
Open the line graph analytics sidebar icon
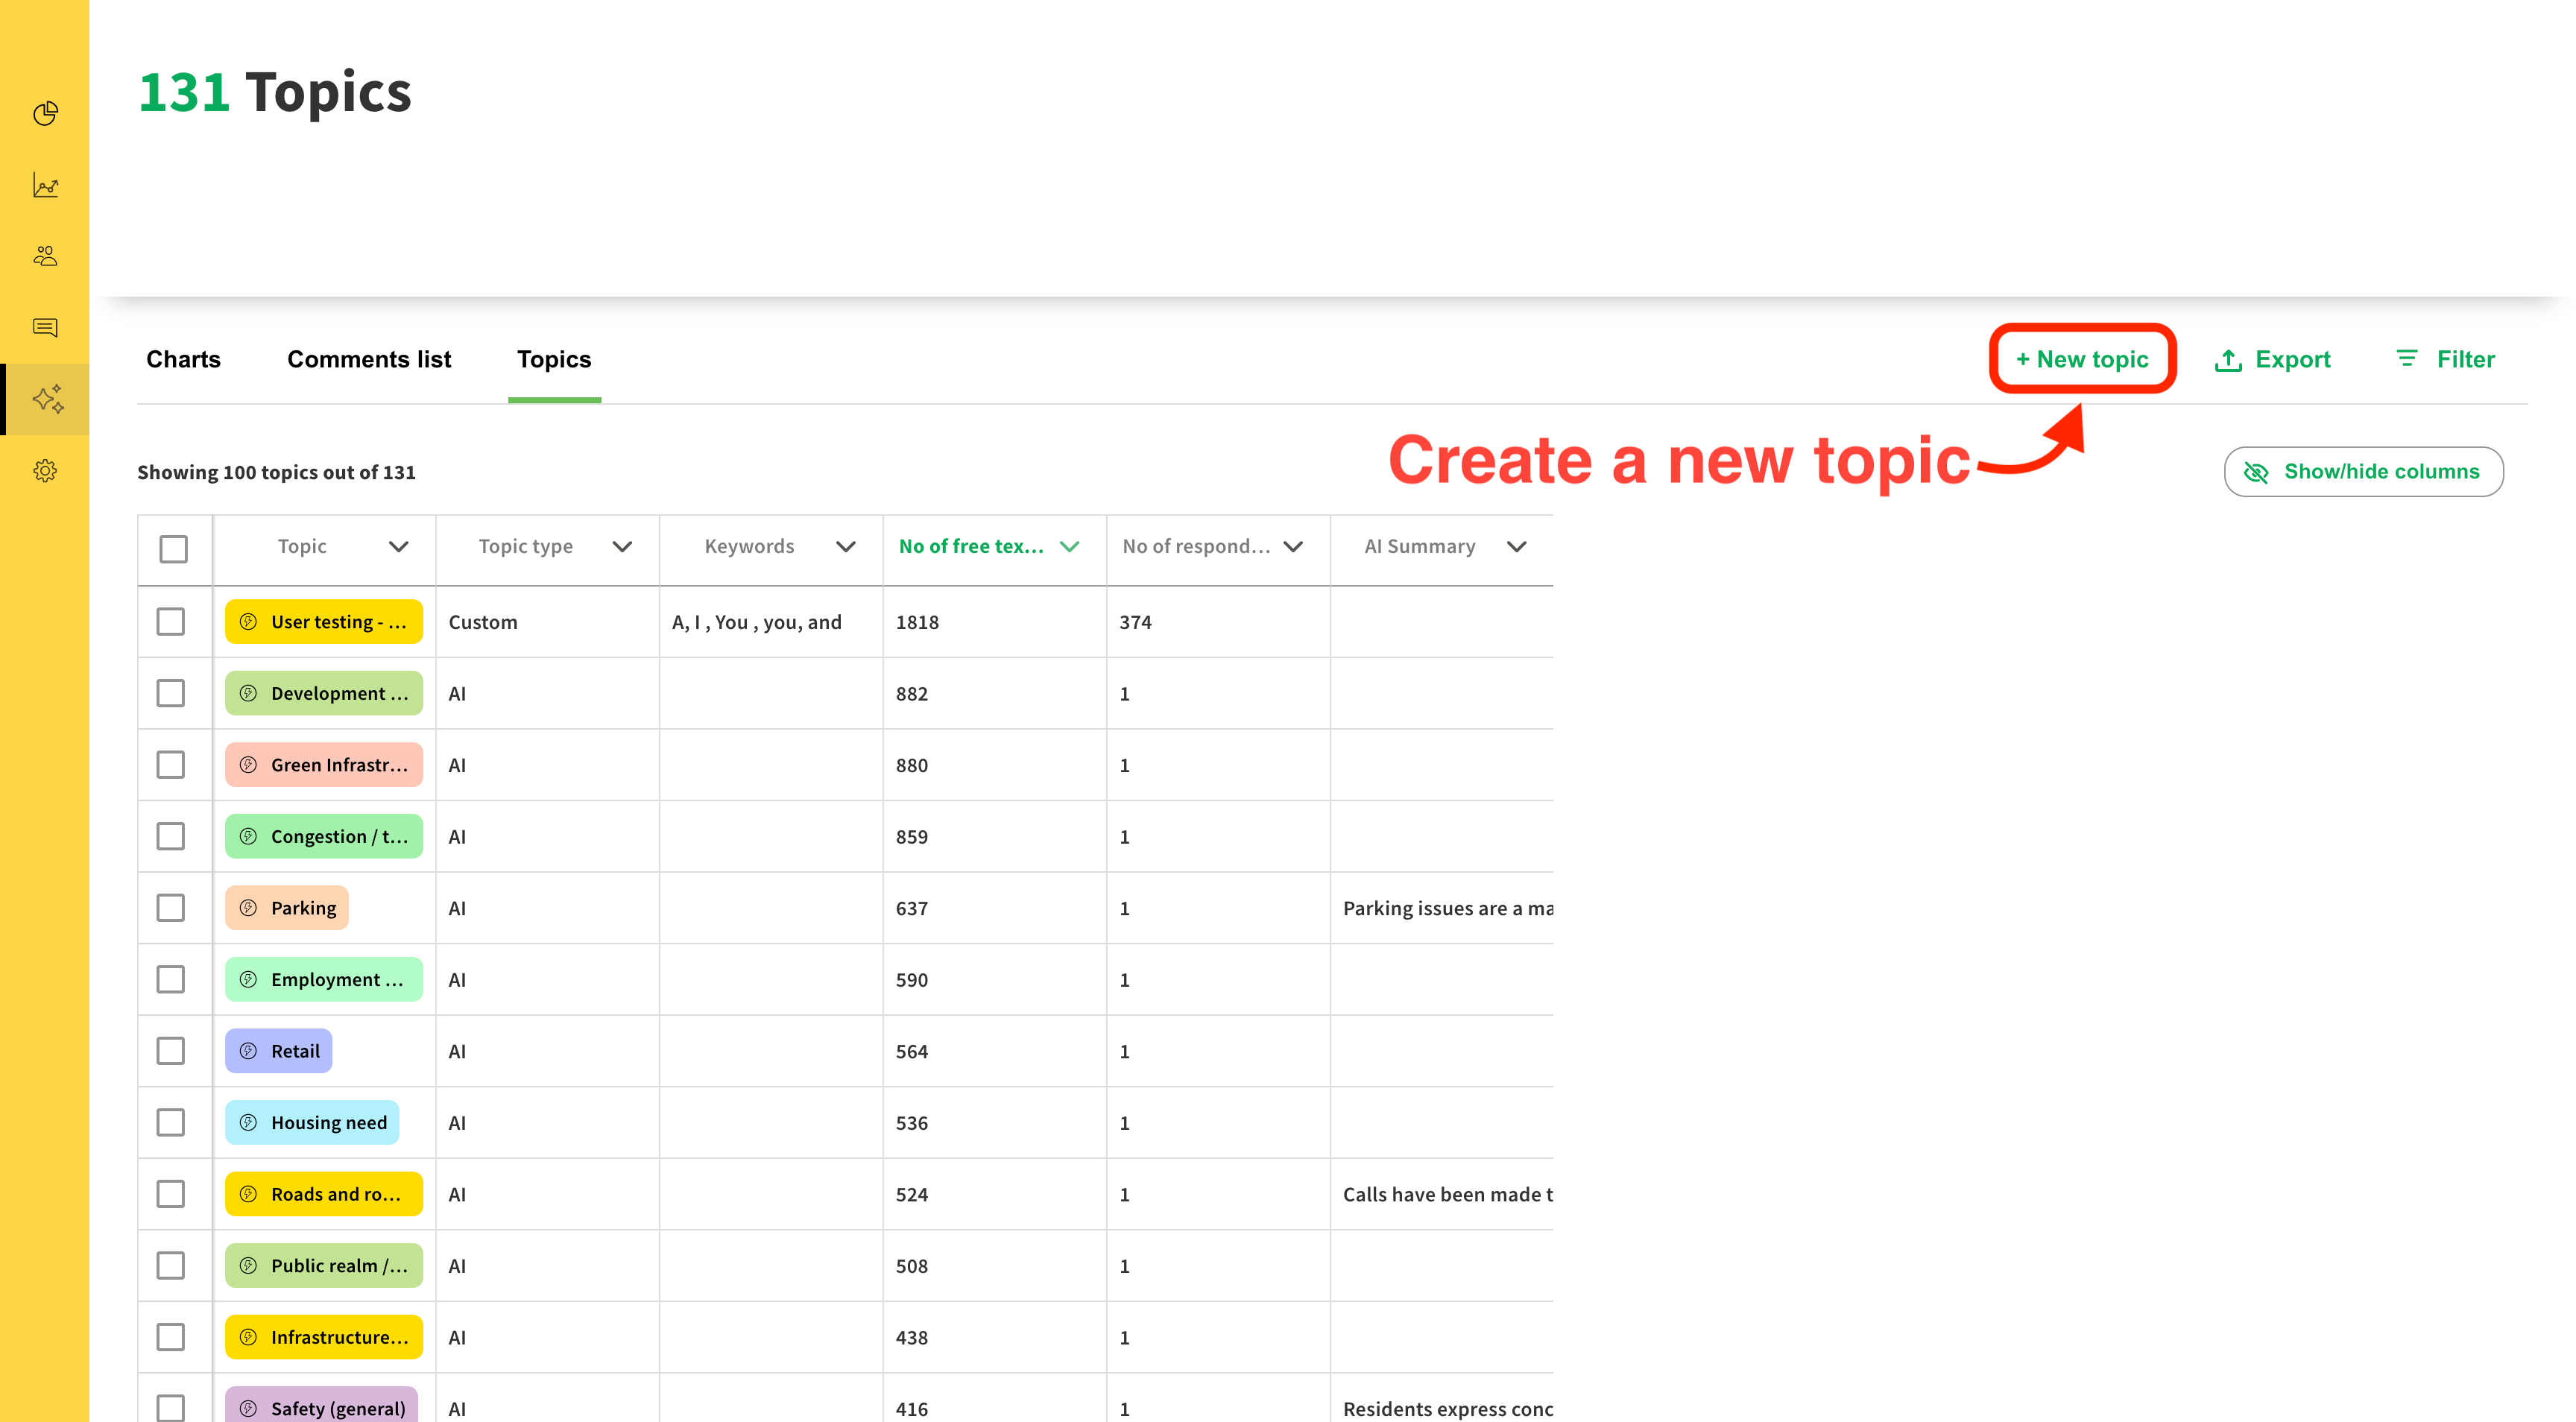[45, 185]
